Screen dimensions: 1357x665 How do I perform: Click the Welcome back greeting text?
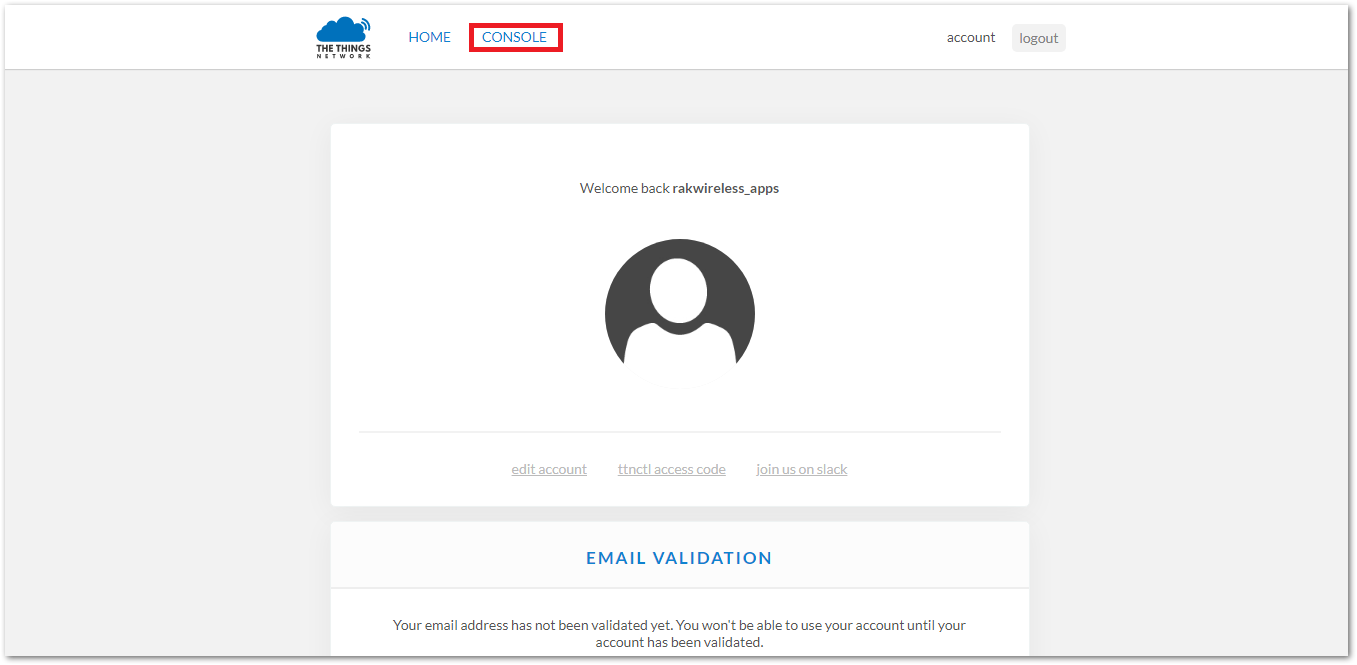click(624, 188)
